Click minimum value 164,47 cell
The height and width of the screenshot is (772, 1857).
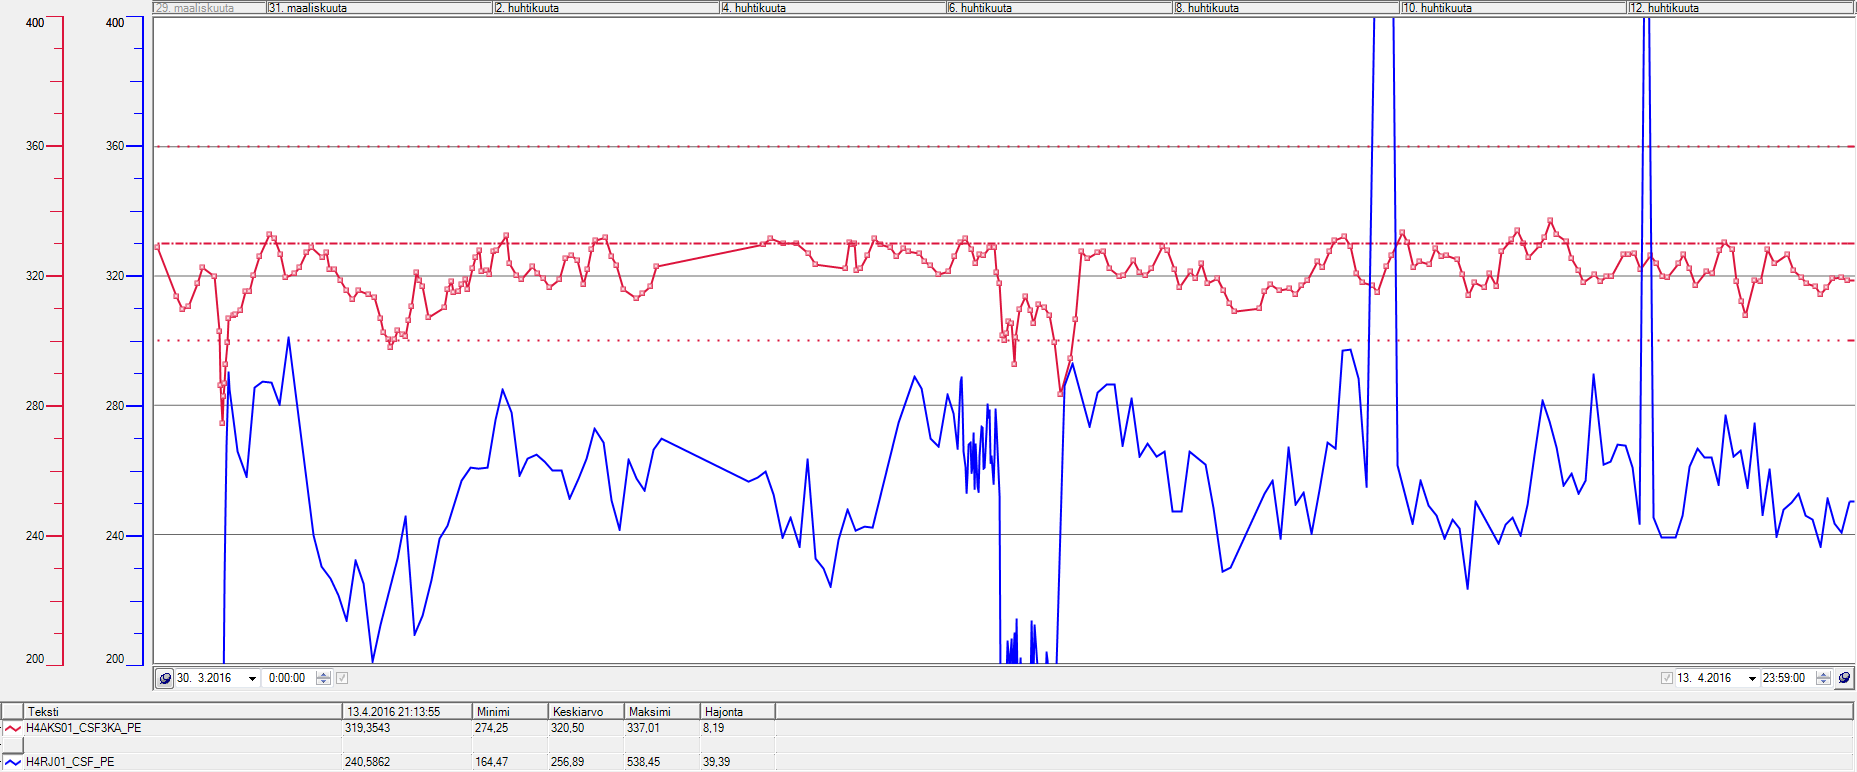coord(510,762)
